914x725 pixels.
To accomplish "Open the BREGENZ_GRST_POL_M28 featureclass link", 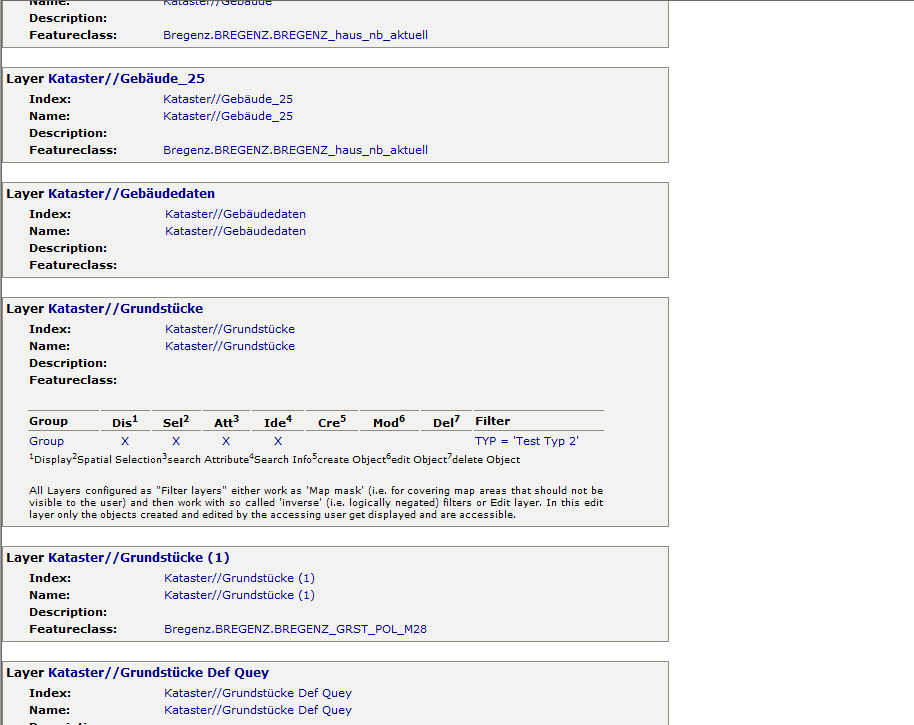I will tap(295, 629).
